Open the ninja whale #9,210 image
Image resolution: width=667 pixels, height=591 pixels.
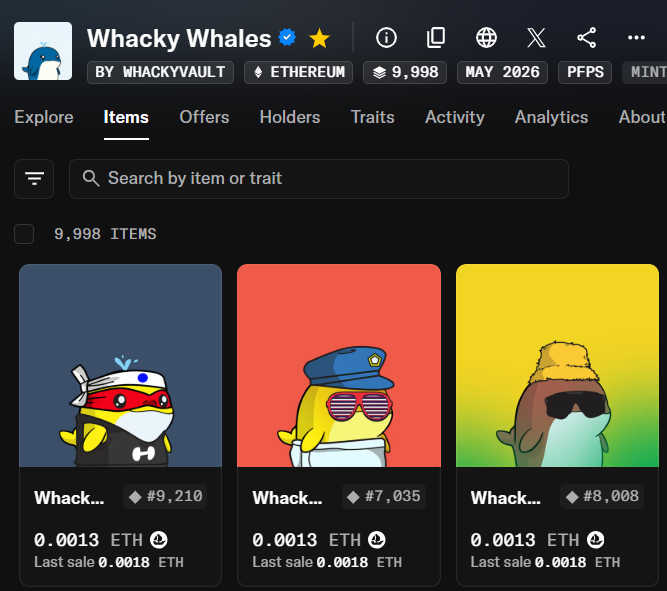click(120, 365)
